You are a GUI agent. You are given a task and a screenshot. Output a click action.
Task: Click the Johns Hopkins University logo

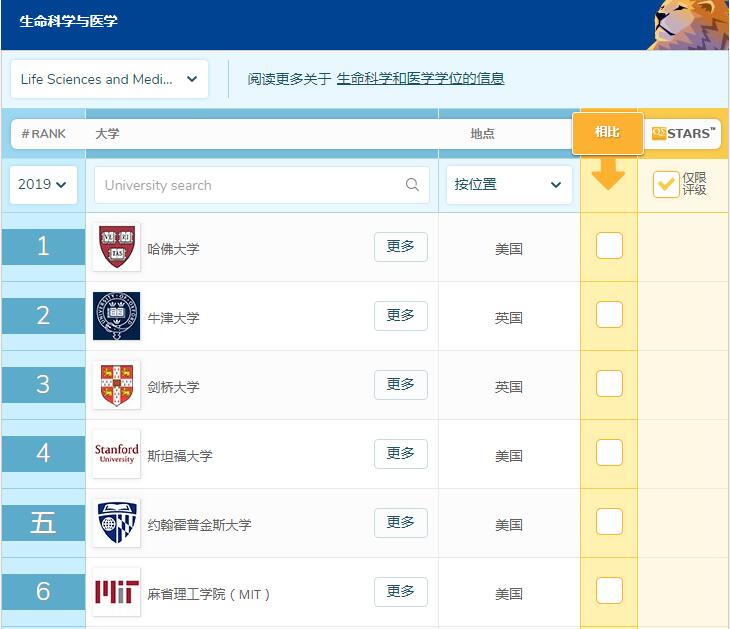[x=116, y=523]
